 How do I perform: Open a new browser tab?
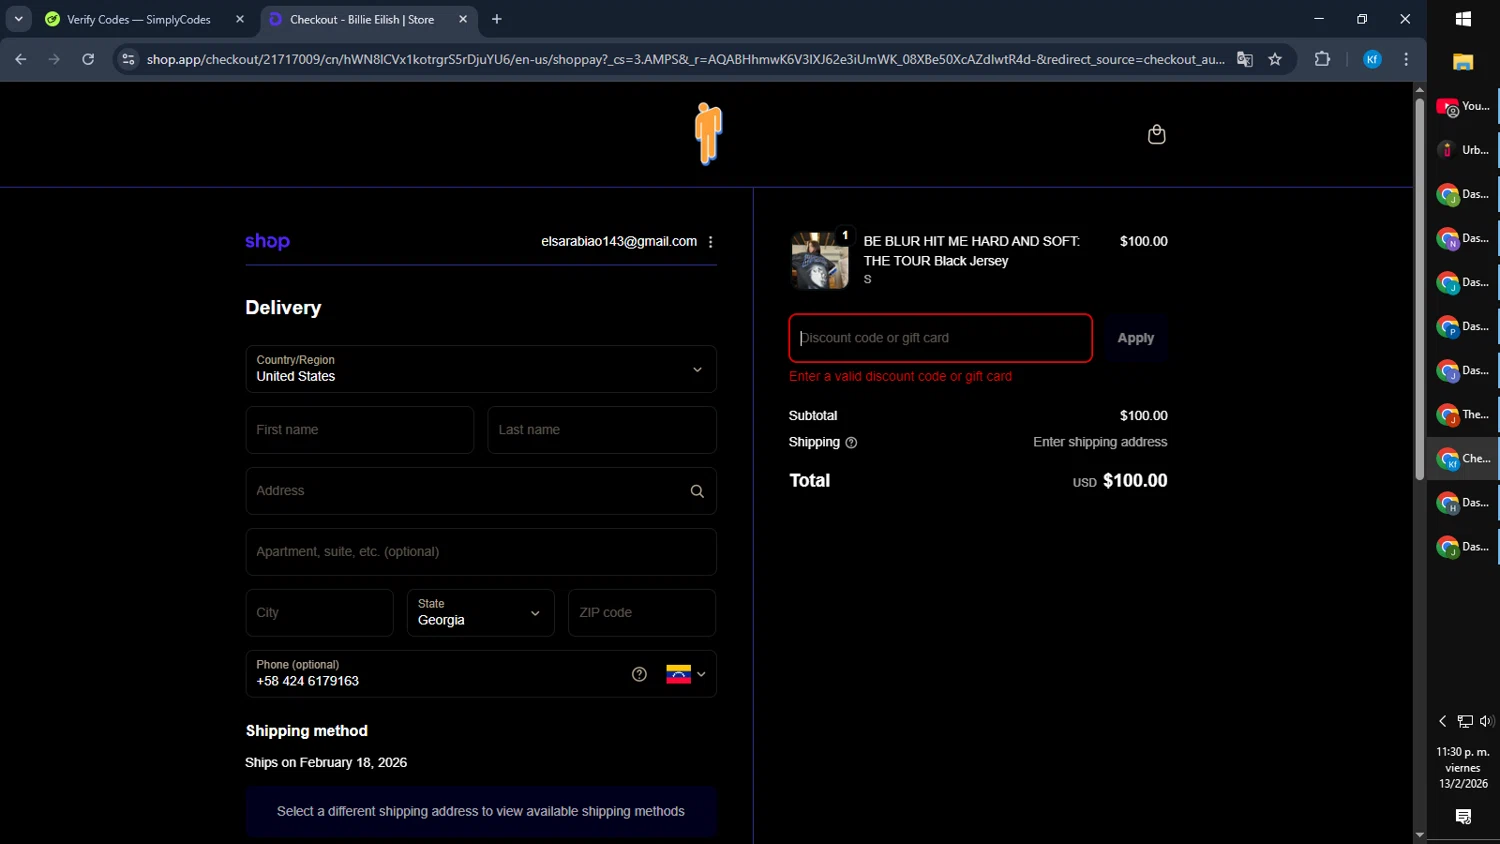(x=496, y=19)
